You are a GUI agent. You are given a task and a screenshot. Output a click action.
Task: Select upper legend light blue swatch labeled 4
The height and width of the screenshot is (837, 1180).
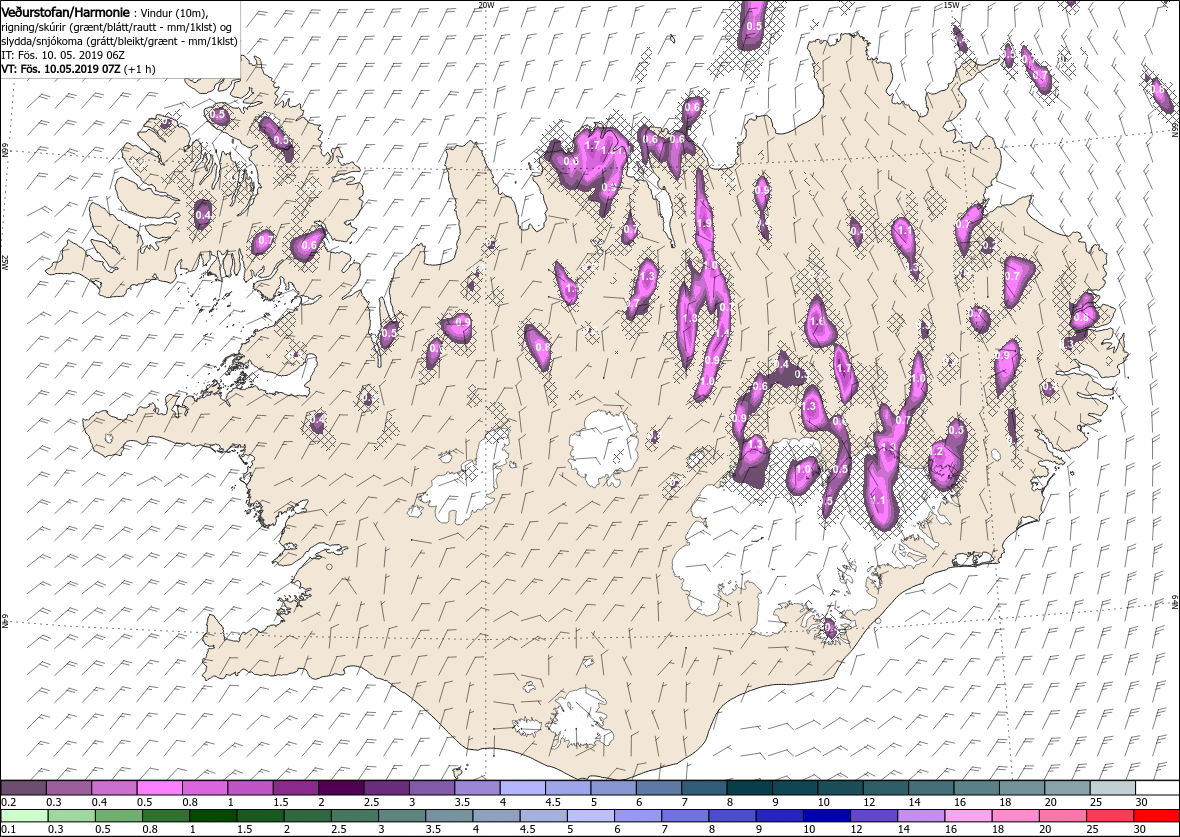point(522,788)
